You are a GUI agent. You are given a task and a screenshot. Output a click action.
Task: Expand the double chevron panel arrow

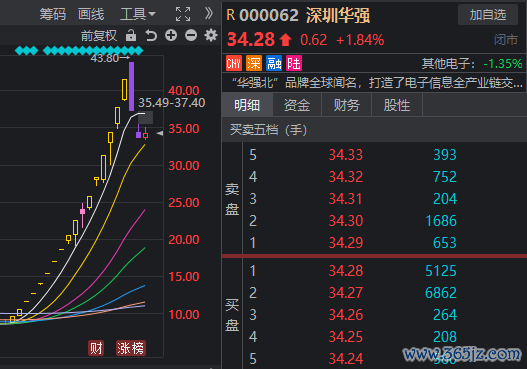209,14
